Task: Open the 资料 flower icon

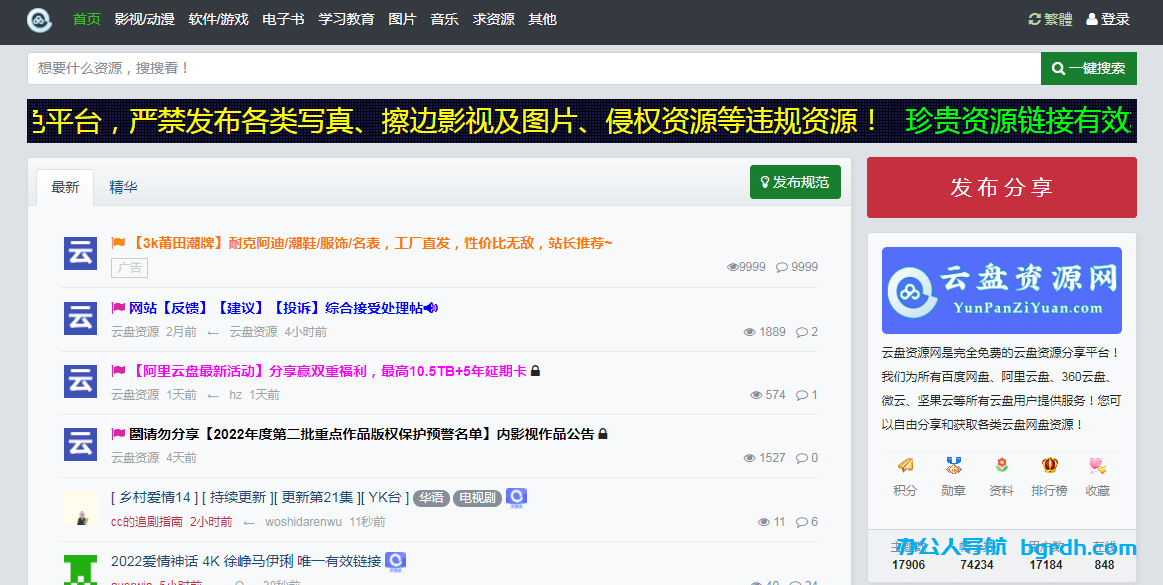Action: [x=1001, y=466]
